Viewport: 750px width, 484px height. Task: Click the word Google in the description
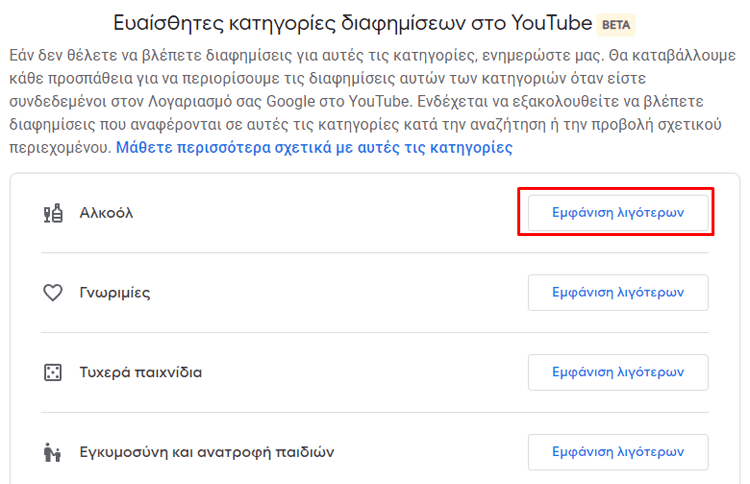[290, 101]
